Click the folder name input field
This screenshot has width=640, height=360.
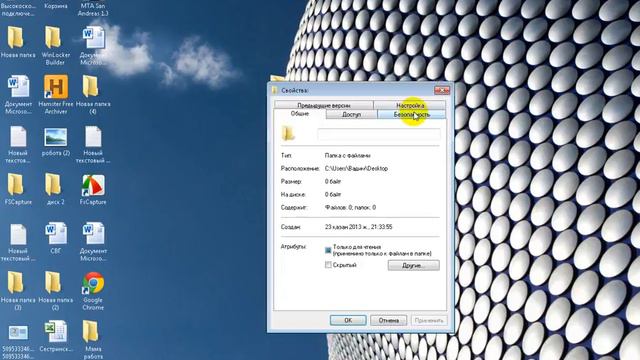coord(379,134)
